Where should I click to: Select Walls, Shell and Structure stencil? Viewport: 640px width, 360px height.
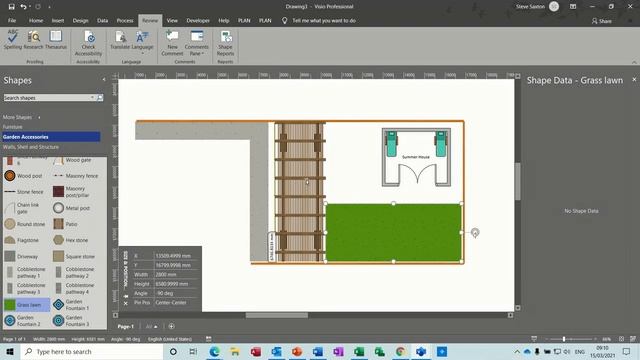(x=31, y=147)
